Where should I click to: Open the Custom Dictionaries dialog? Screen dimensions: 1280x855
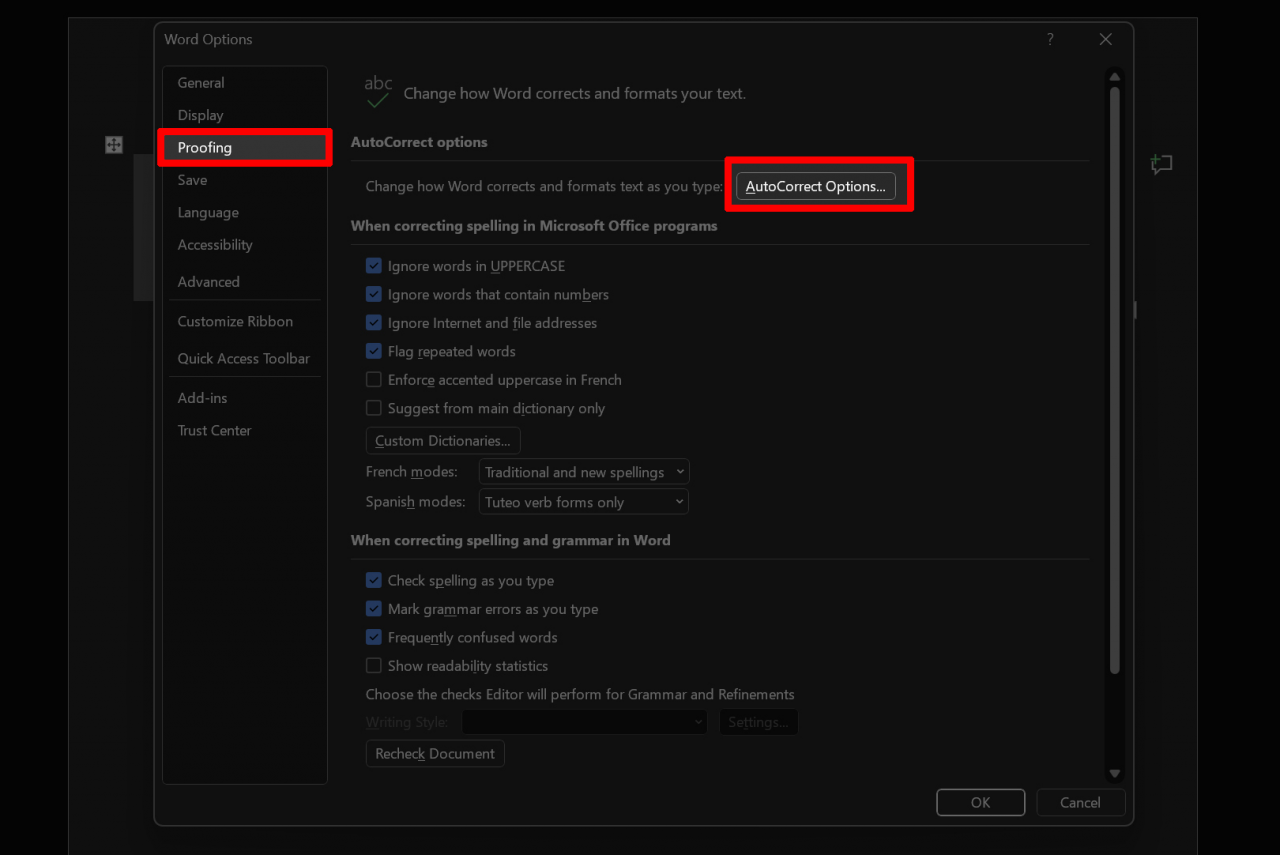click(442, 440)
